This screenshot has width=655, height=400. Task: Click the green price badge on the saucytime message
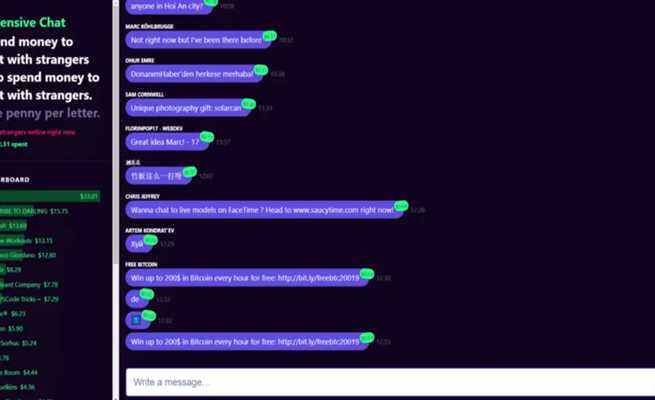[x=401, y=205]
